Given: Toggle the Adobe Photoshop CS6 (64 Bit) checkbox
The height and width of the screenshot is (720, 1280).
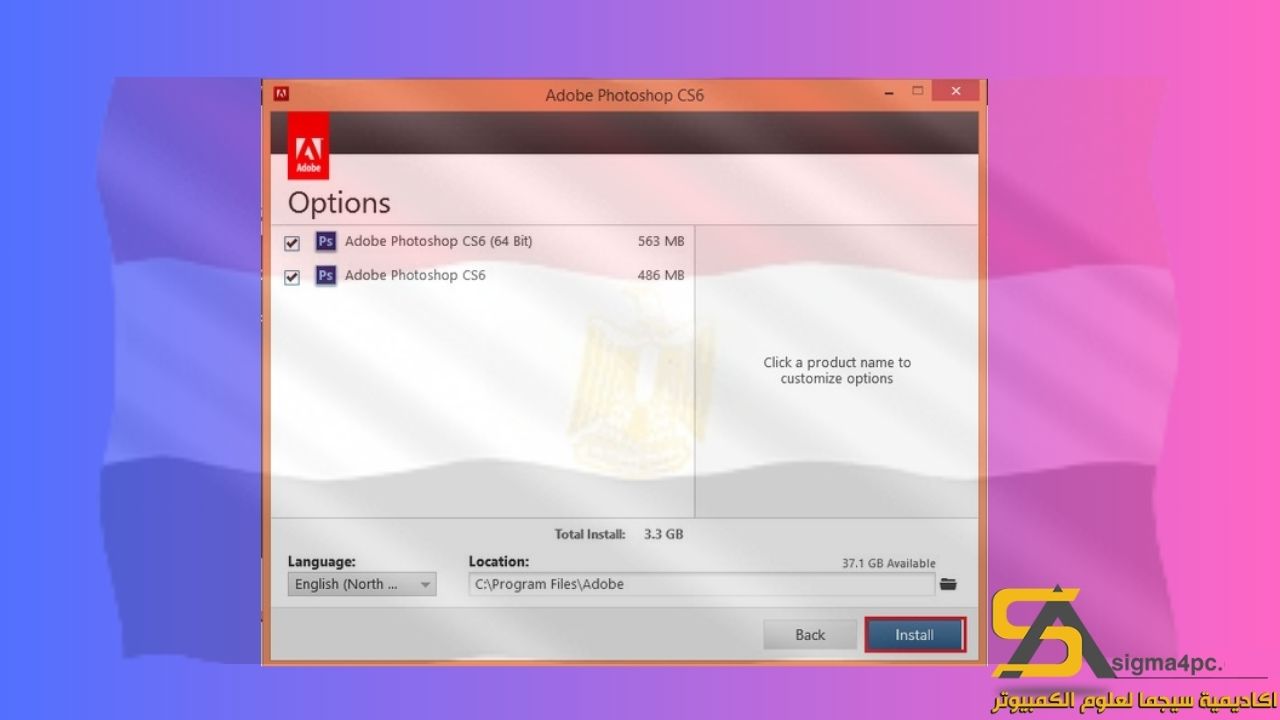Looking at the screenshot, I should coord(292,243).
